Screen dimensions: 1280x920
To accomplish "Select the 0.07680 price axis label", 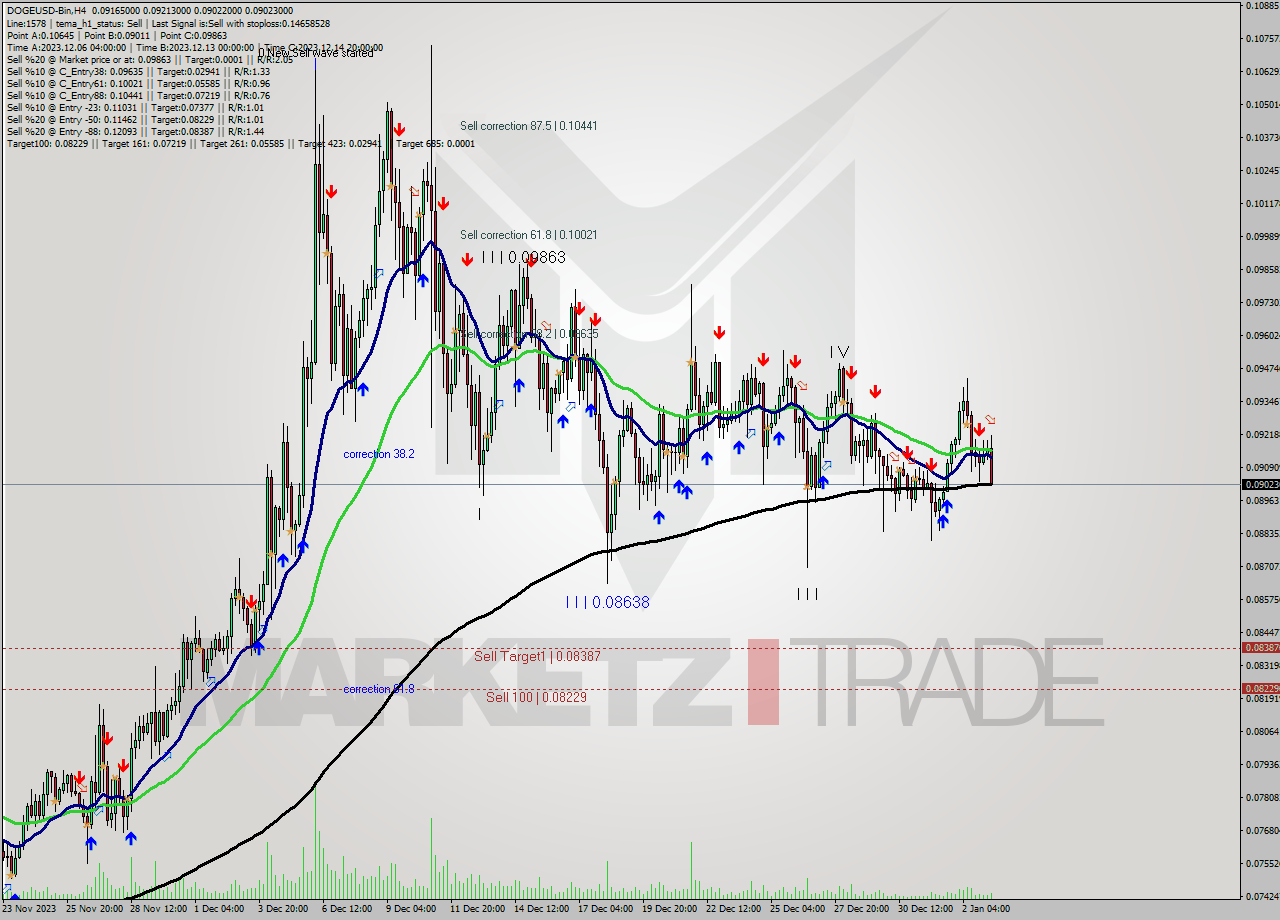I will pos(1262,830).
